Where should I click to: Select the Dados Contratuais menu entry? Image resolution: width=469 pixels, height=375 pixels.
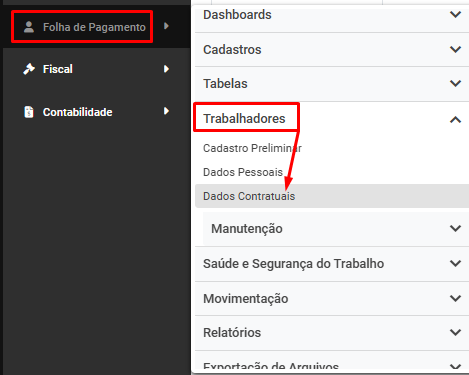coord(332,196)
